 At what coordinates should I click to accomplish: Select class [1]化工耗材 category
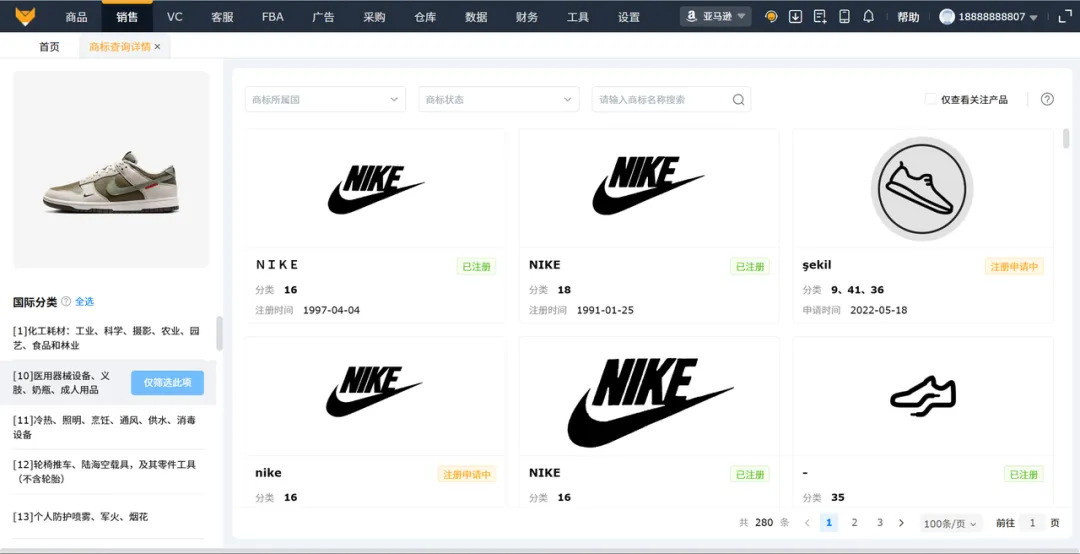pyautogui.click(x=107, y=338)
